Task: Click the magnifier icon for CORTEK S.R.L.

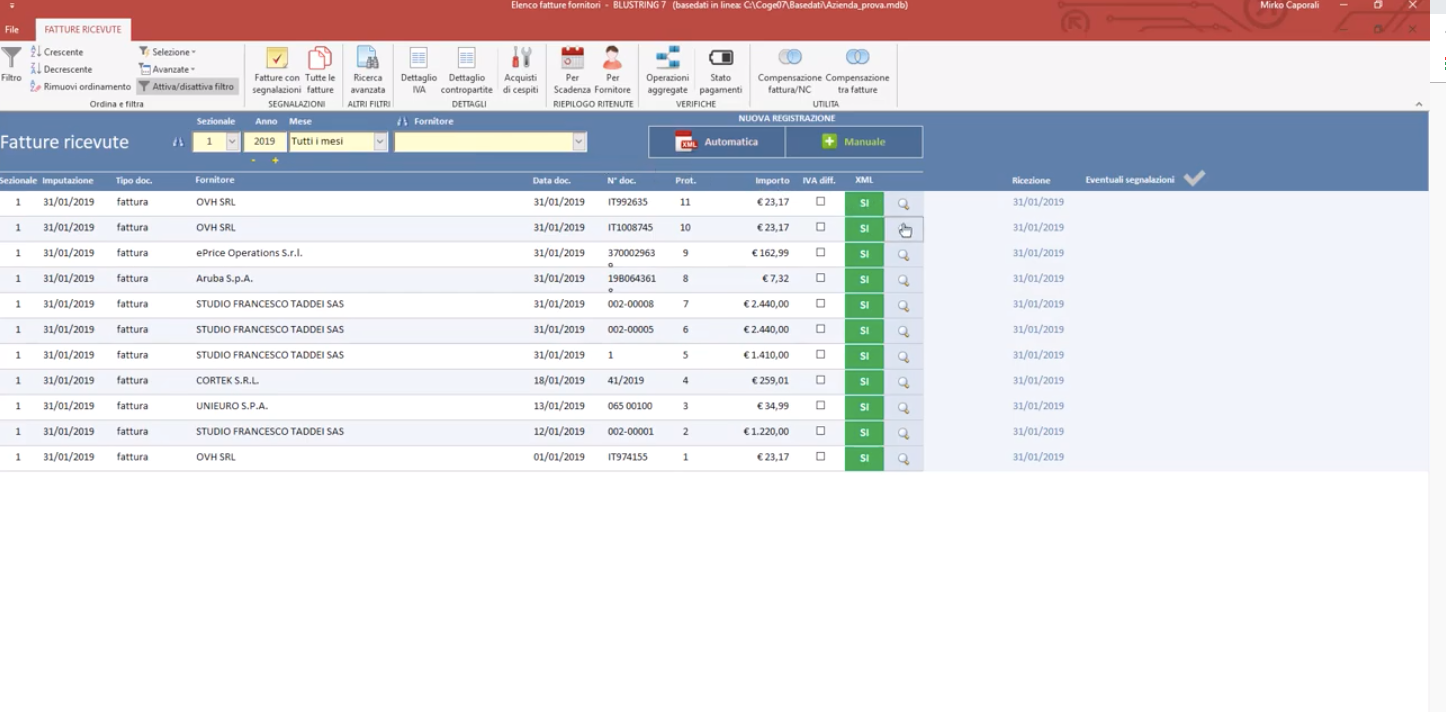Action: [x=903, y=382]
